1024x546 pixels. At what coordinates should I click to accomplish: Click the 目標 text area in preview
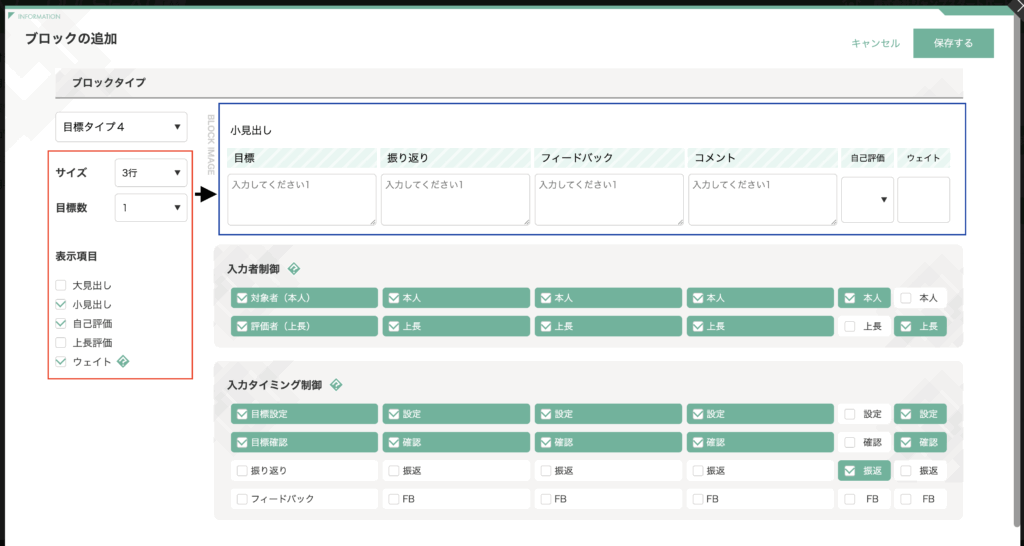pos(302,199)
